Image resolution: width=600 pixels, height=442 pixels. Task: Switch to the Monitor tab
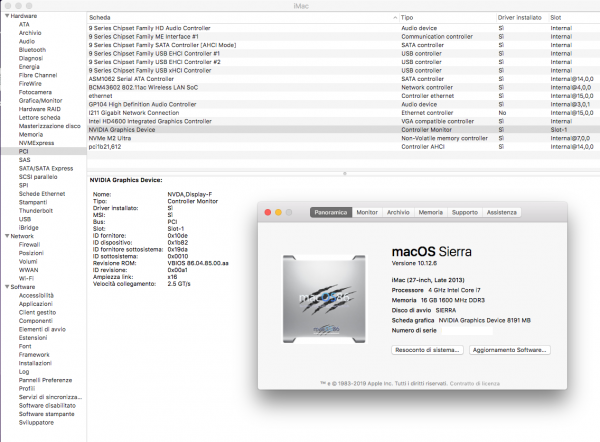367,212
